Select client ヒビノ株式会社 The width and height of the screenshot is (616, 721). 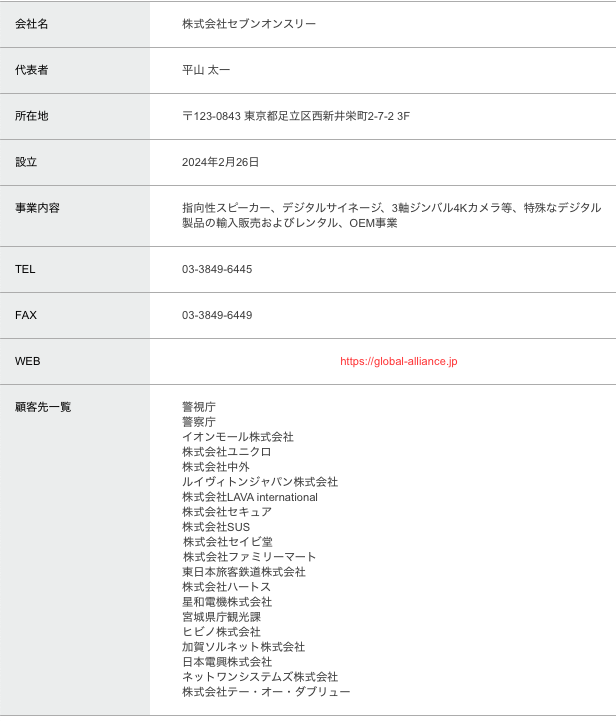pos(222,632)
